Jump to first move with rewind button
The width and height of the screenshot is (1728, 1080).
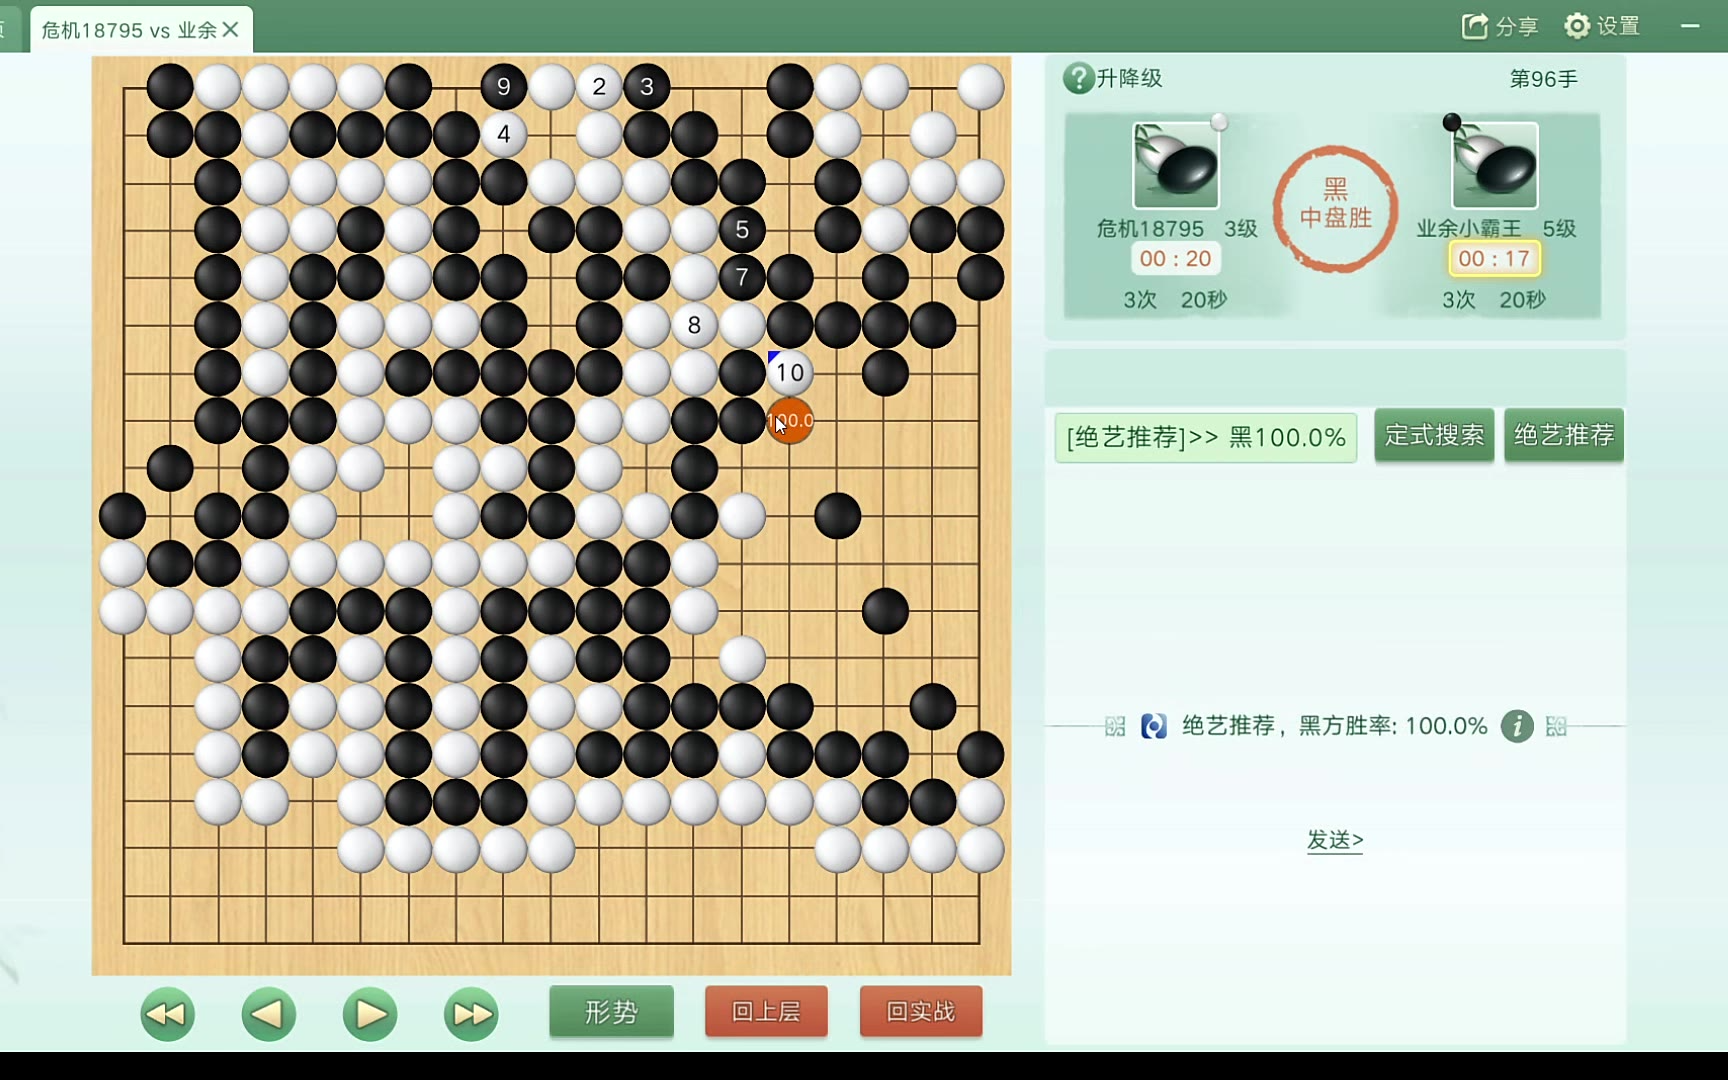pos(167,1014)
